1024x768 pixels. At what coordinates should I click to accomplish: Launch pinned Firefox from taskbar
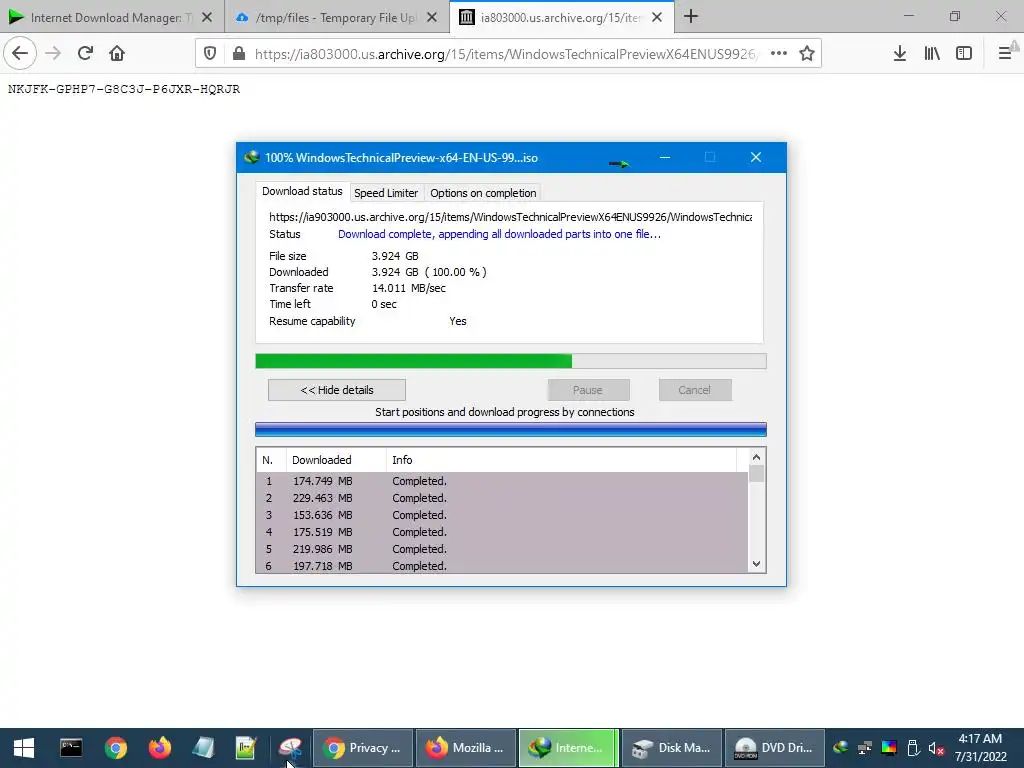(159, 748)
